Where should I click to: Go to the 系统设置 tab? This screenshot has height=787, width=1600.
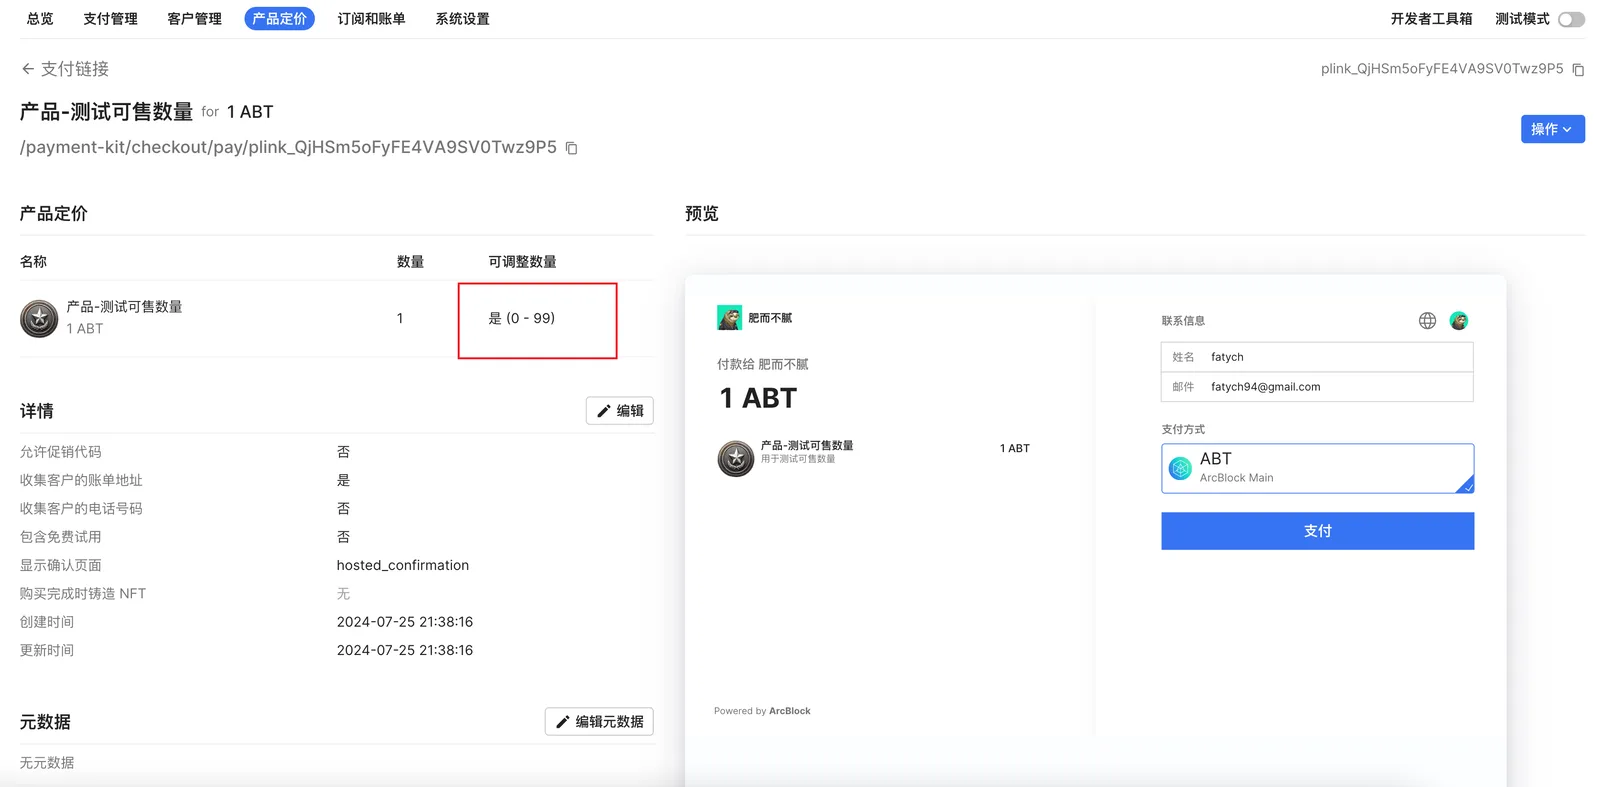tap(462, 19)
